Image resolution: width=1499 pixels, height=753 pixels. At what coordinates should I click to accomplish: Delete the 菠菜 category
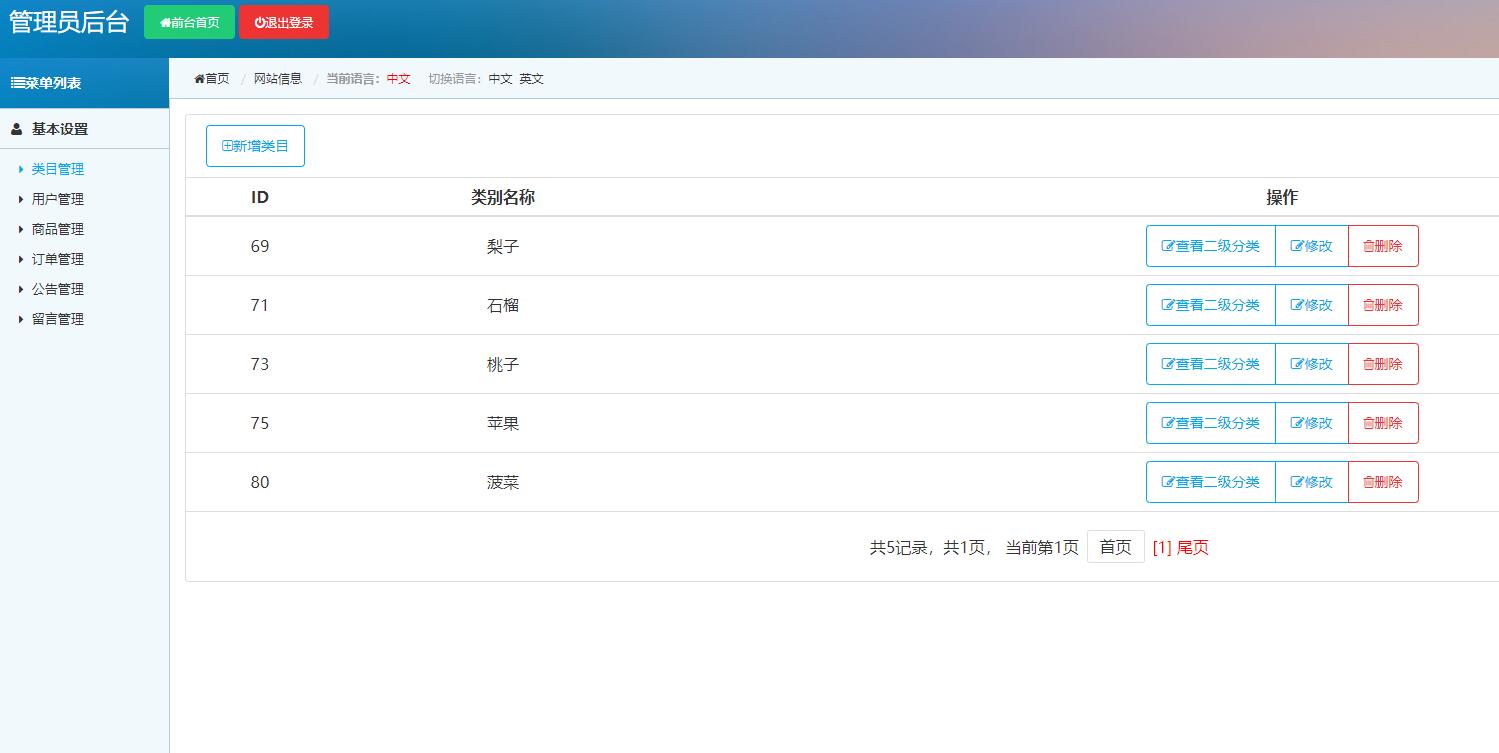(x=1383, y=482)
